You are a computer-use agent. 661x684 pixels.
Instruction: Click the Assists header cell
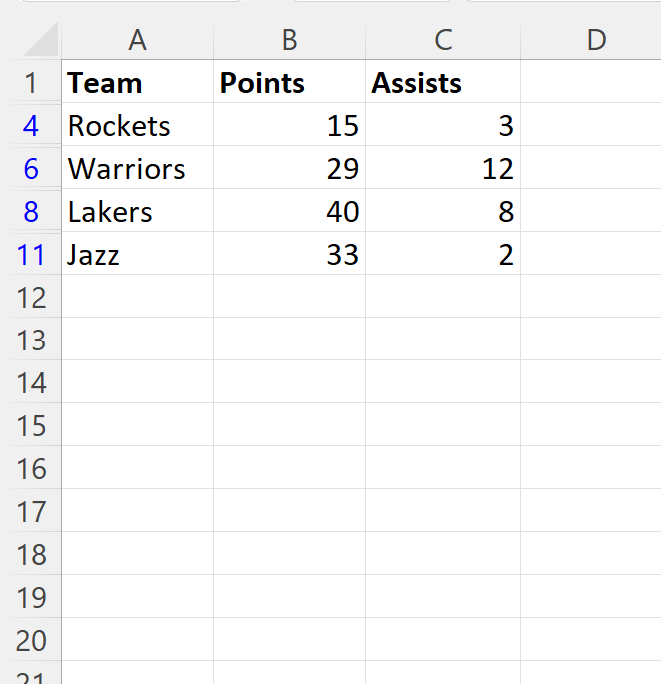442,83
